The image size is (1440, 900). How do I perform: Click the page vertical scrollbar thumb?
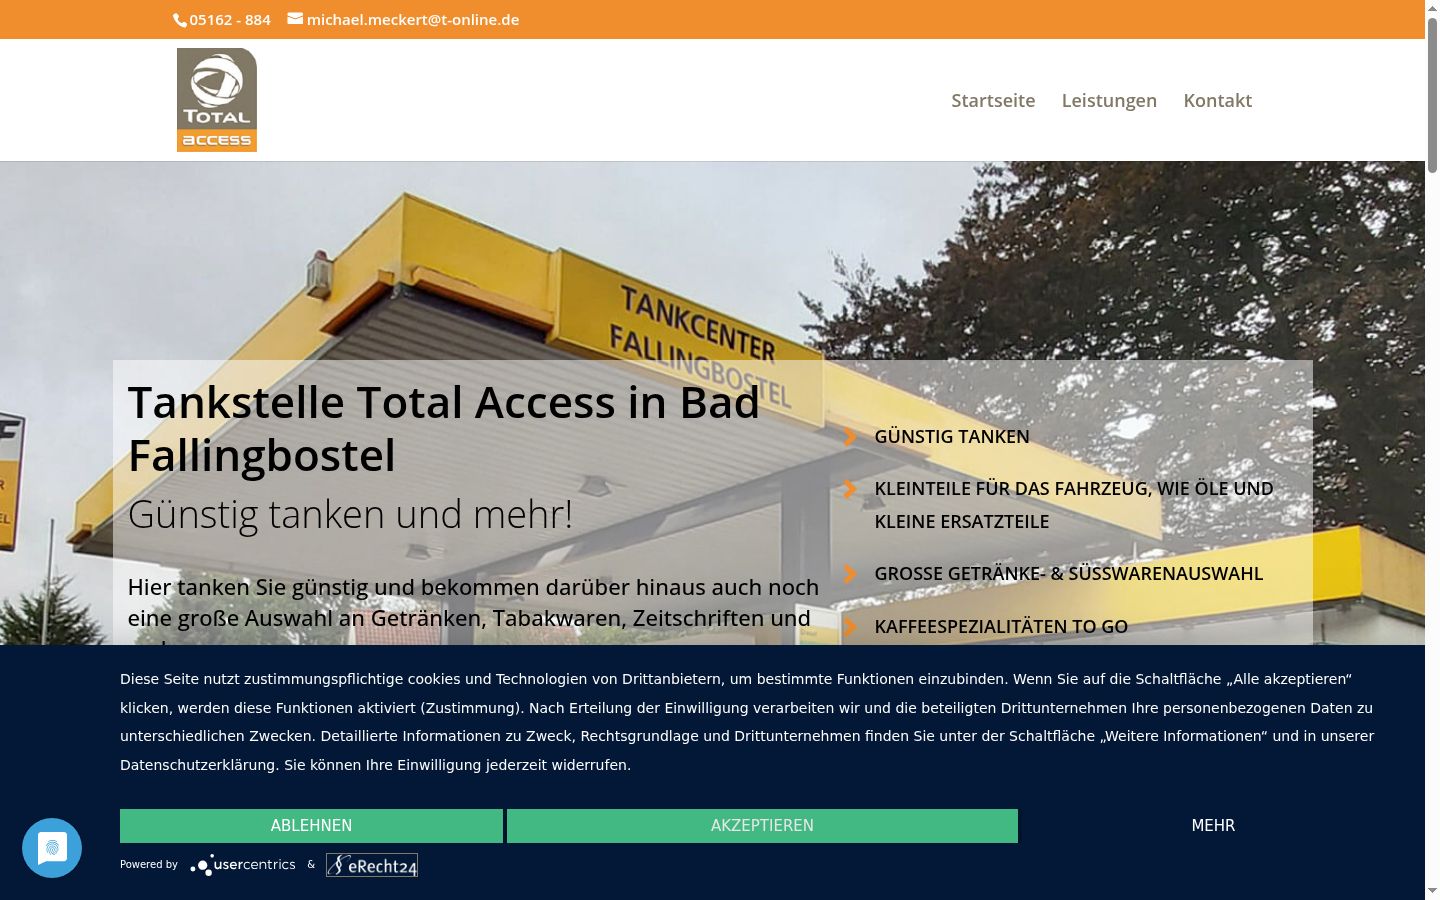(1432, 95)
